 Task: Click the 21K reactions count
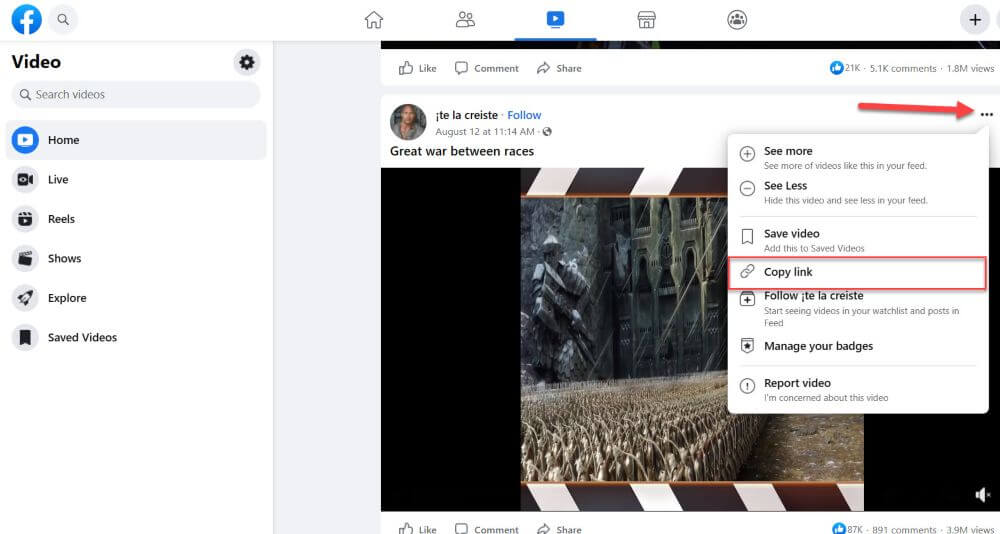846,68
